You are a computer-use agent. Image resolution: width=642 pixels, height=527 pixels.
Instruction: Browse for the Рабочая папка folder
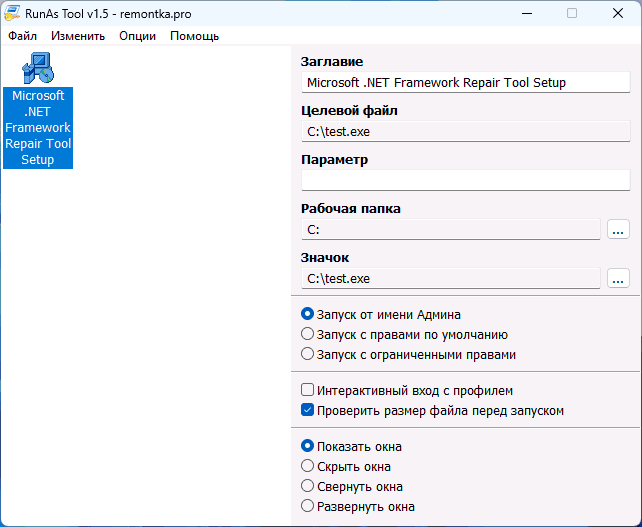(x=618, y=229)
